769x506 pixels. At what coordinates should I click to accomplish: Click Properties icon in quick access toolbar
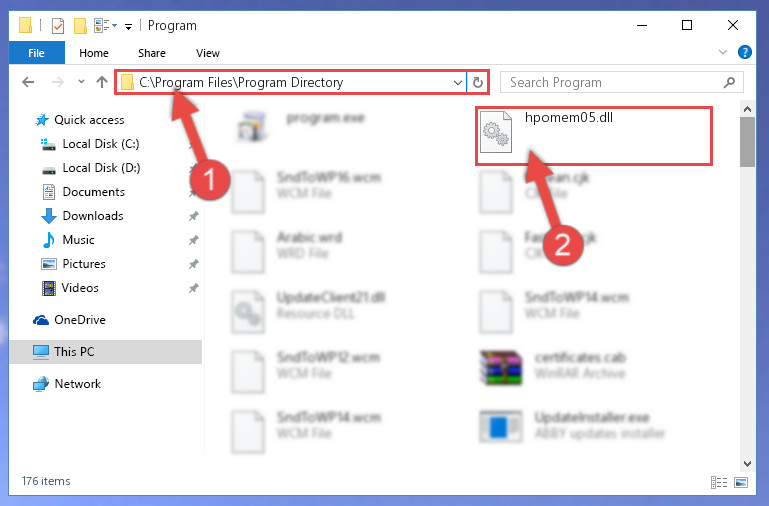pos(57,25)
